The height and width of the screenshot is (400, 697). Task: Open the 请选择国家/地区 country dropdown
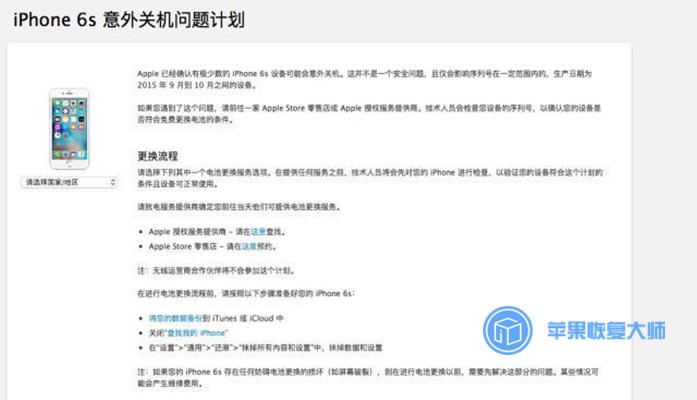coord(69,182)
